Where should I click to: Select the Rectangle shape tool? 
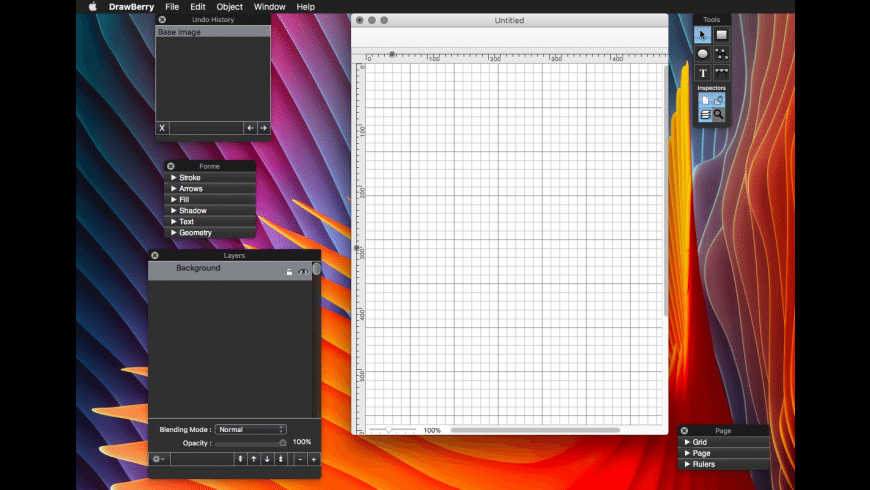click(x=721, y=35)
